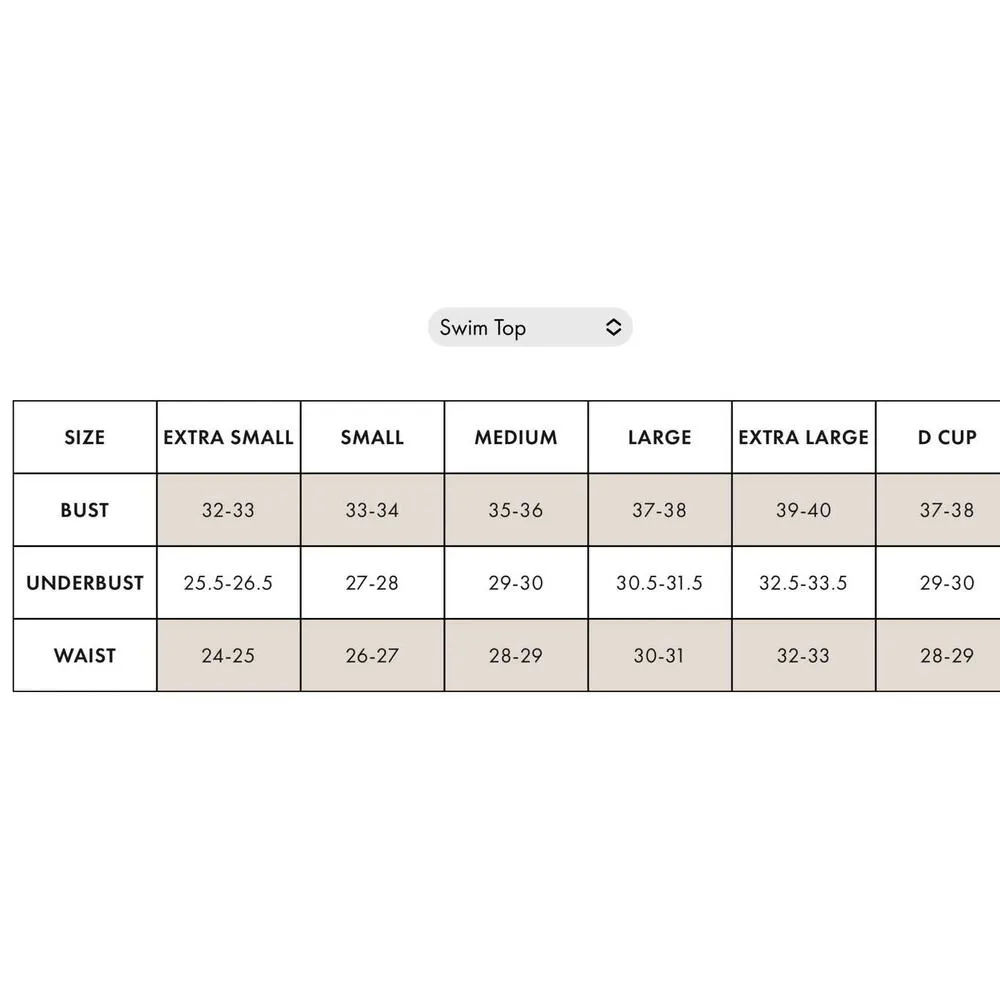The height and width of the screenshot is (1000, 1000).
Task: Click the SMALL column header
Action: pyautogui.click(x=372, y=437)
